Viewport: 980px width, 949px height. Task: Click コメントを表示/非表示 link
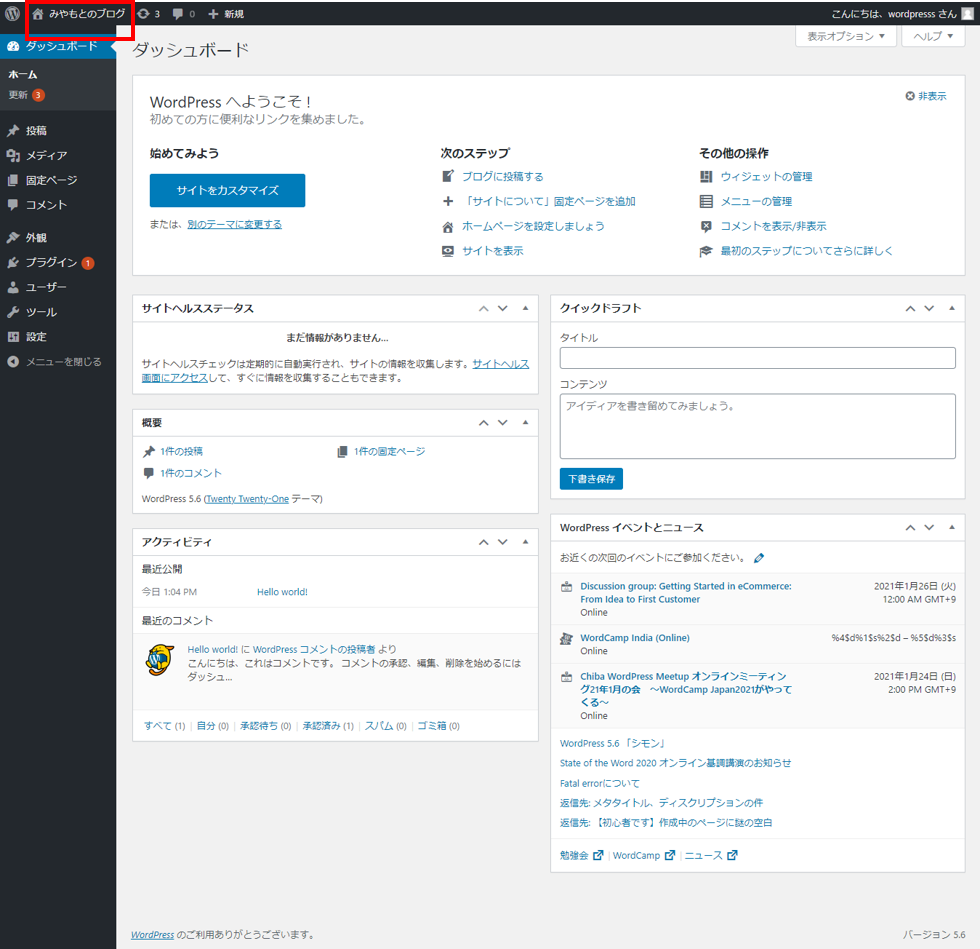point(773,226)
